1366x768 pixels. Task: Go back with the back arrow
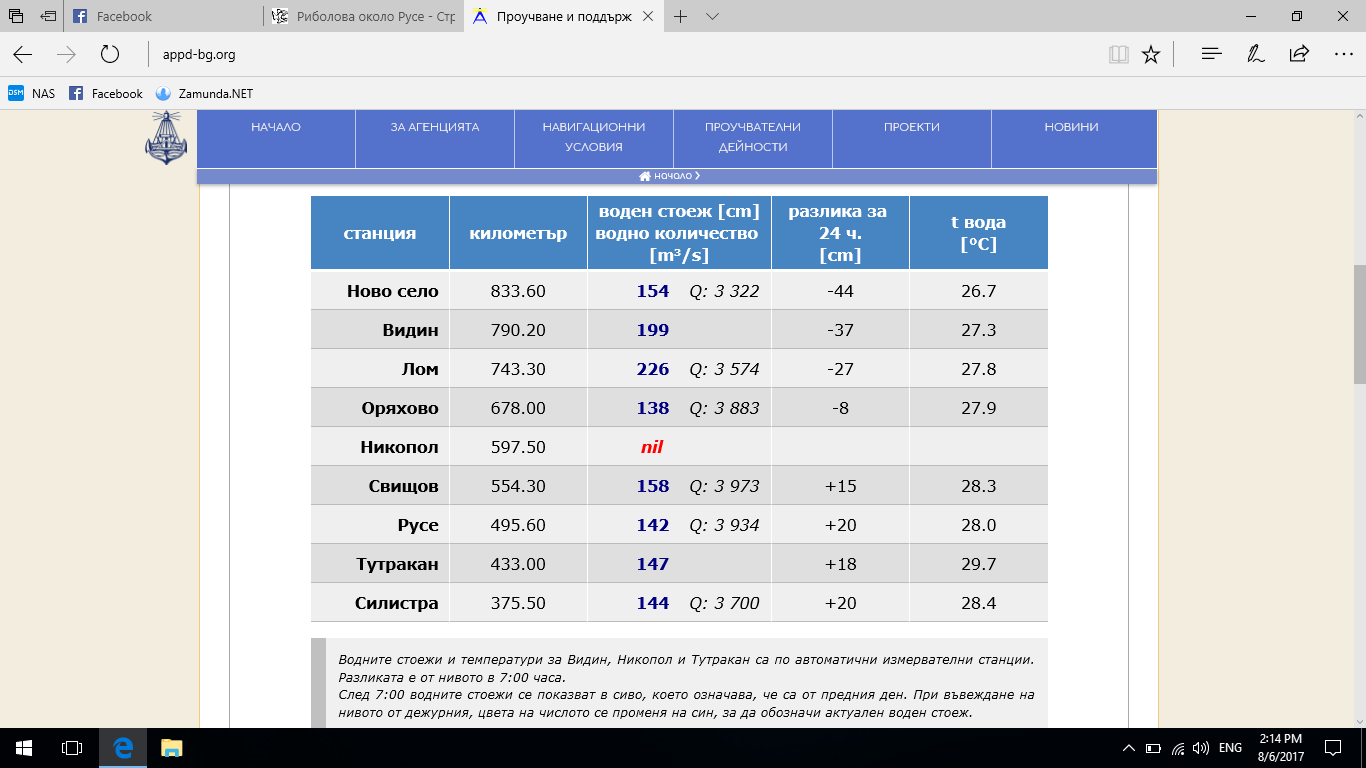22,55
